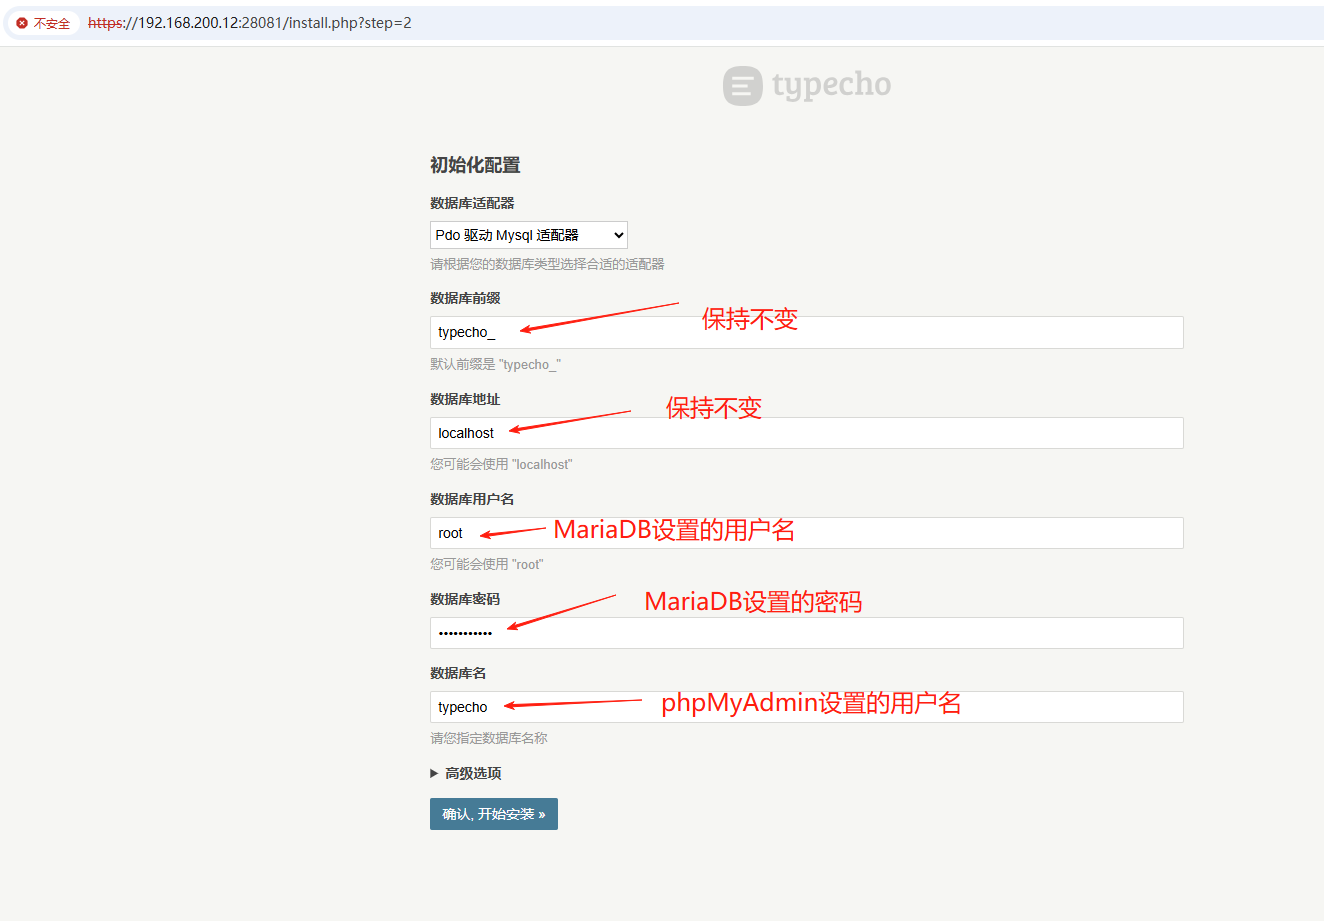Click the 数据库地址 label
The height and width of the screenshot is (921, 1324).
tap(465, 399)
